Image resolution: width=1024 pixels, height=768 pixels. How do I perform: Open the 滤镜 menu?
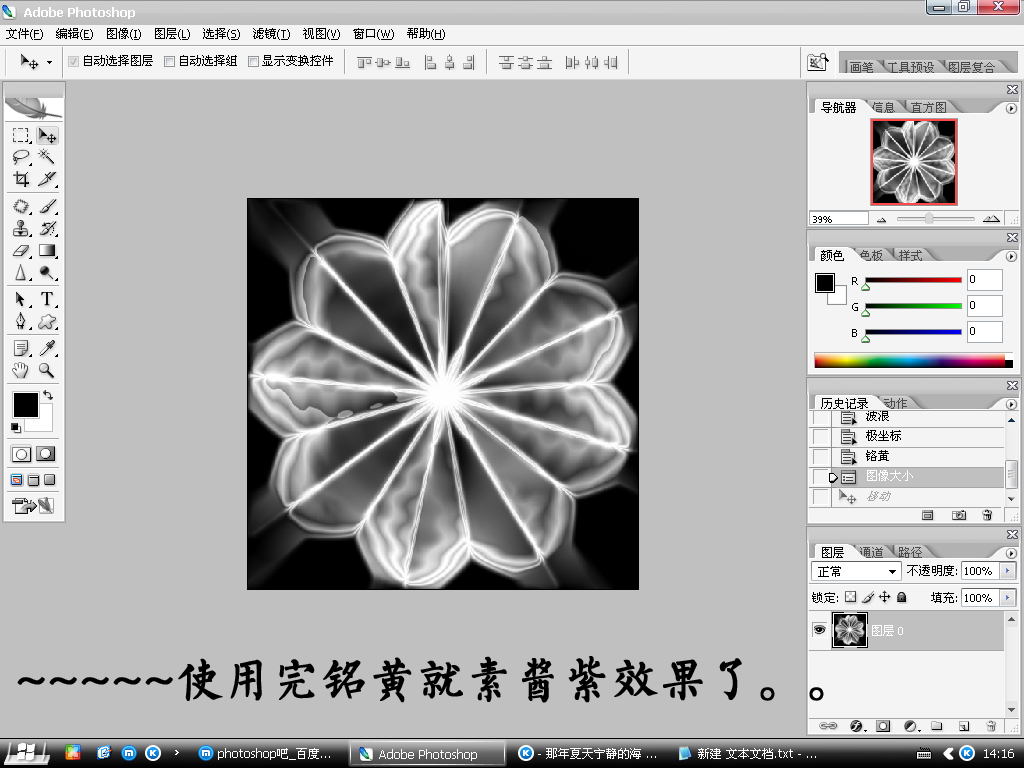coord(270,34)
